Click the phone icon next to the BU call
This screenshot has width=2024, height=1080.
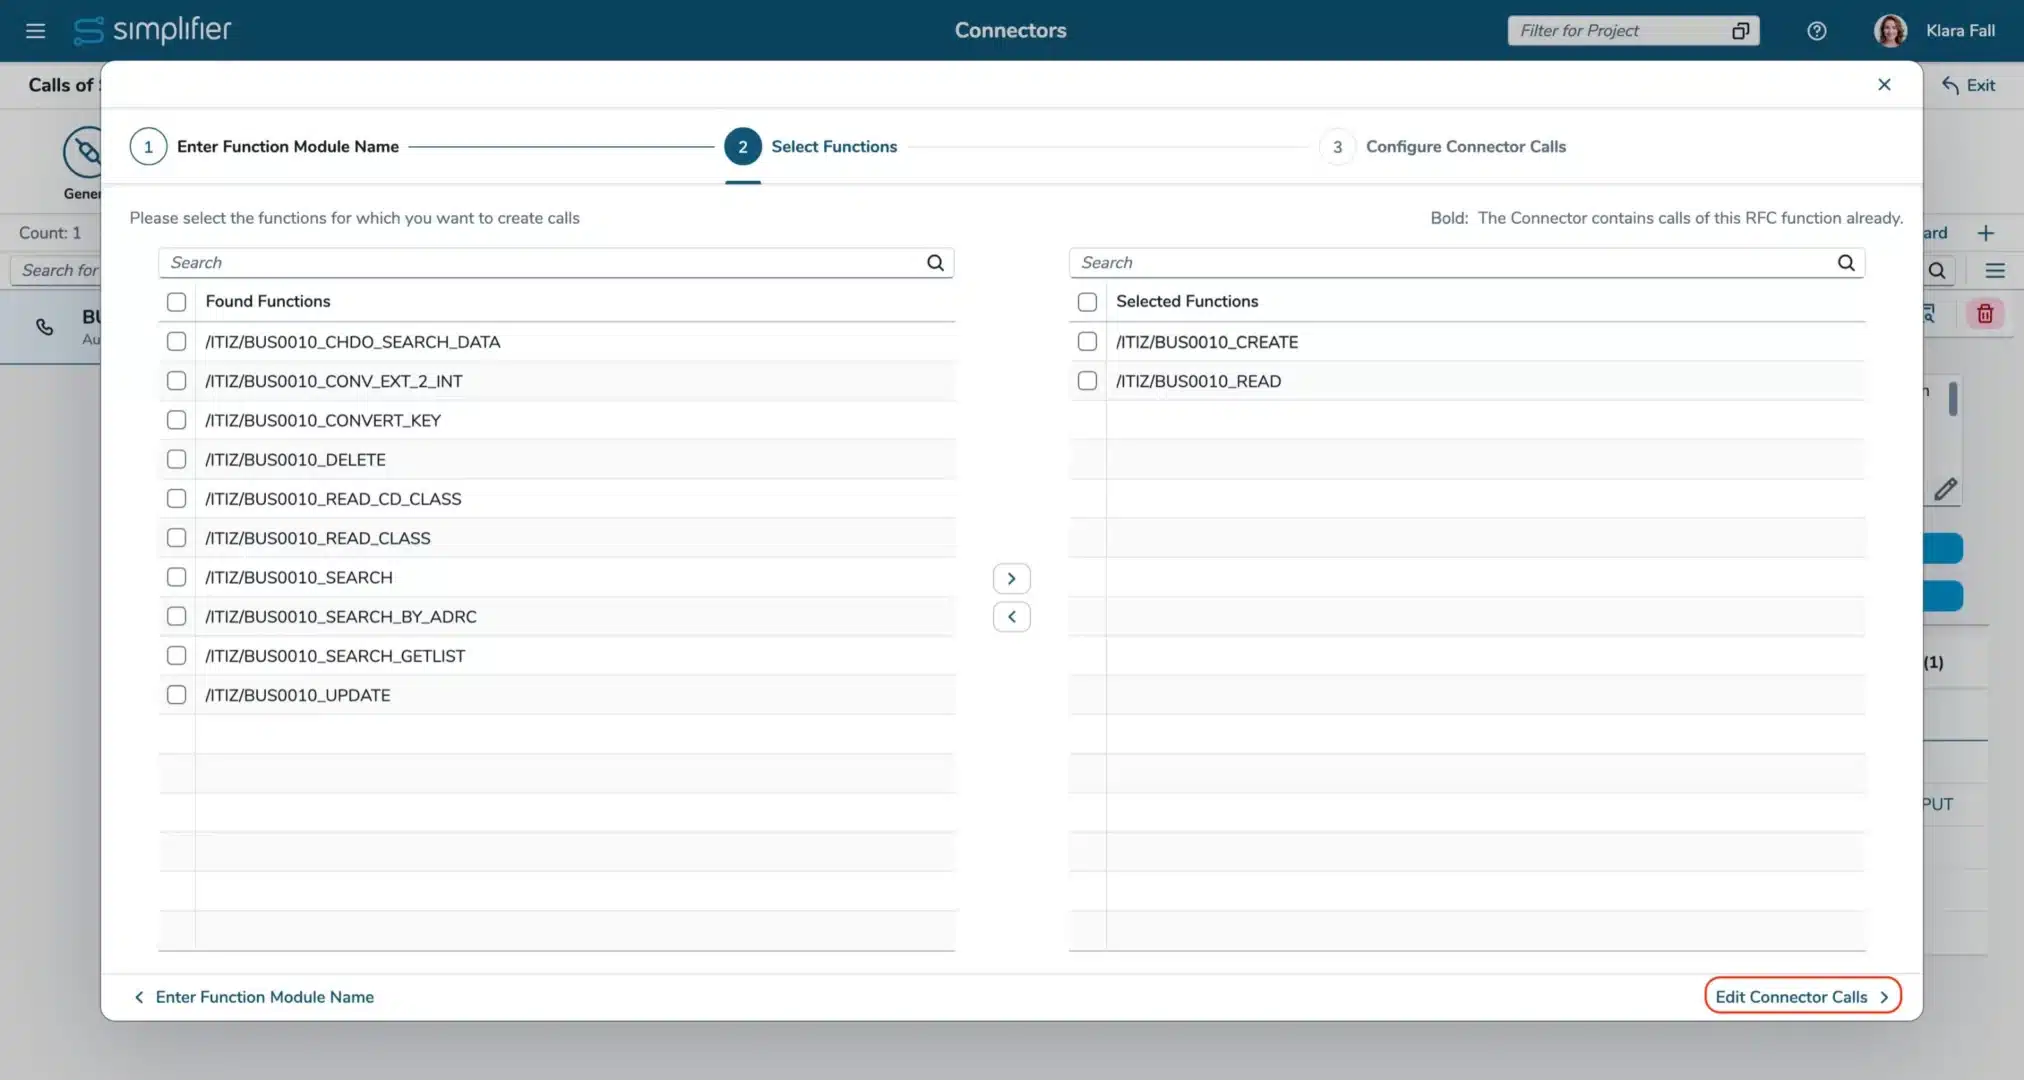(x=43, y=327)
